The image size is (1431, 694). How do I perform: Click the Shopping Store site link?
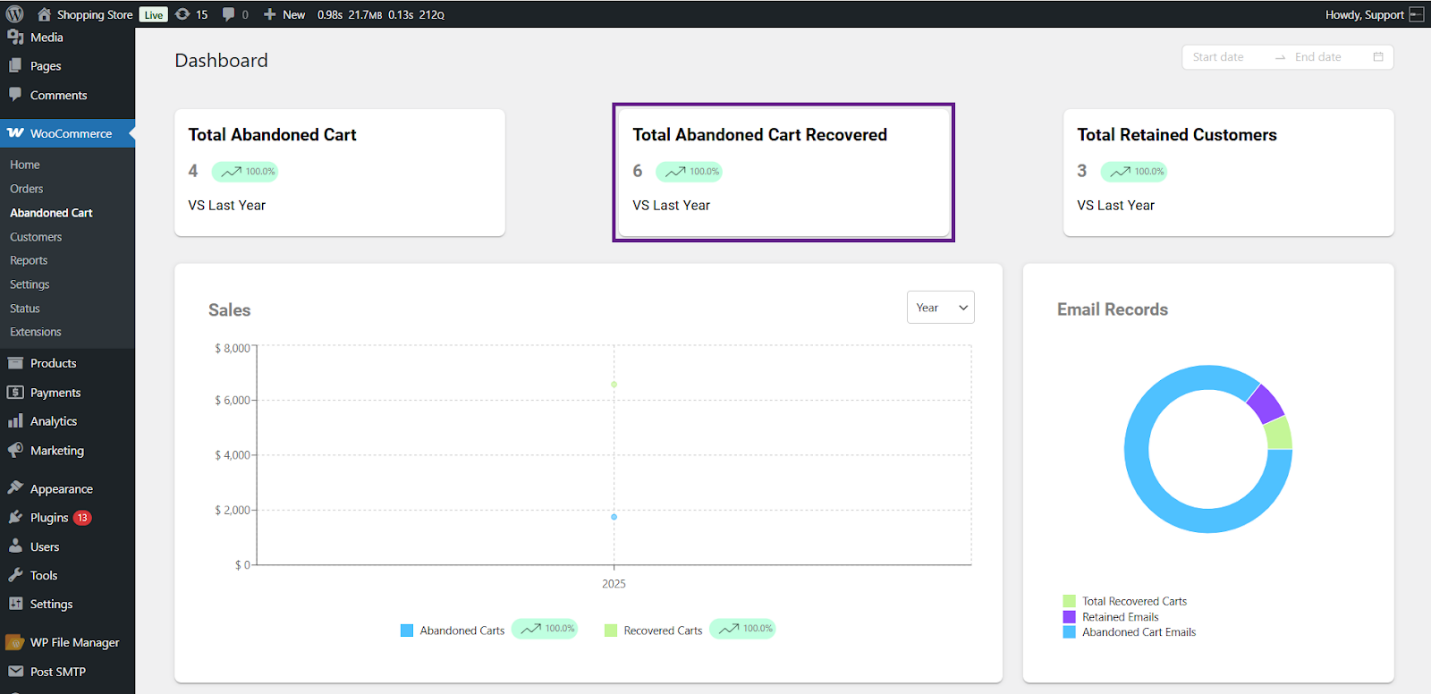[x=94, y=14]
